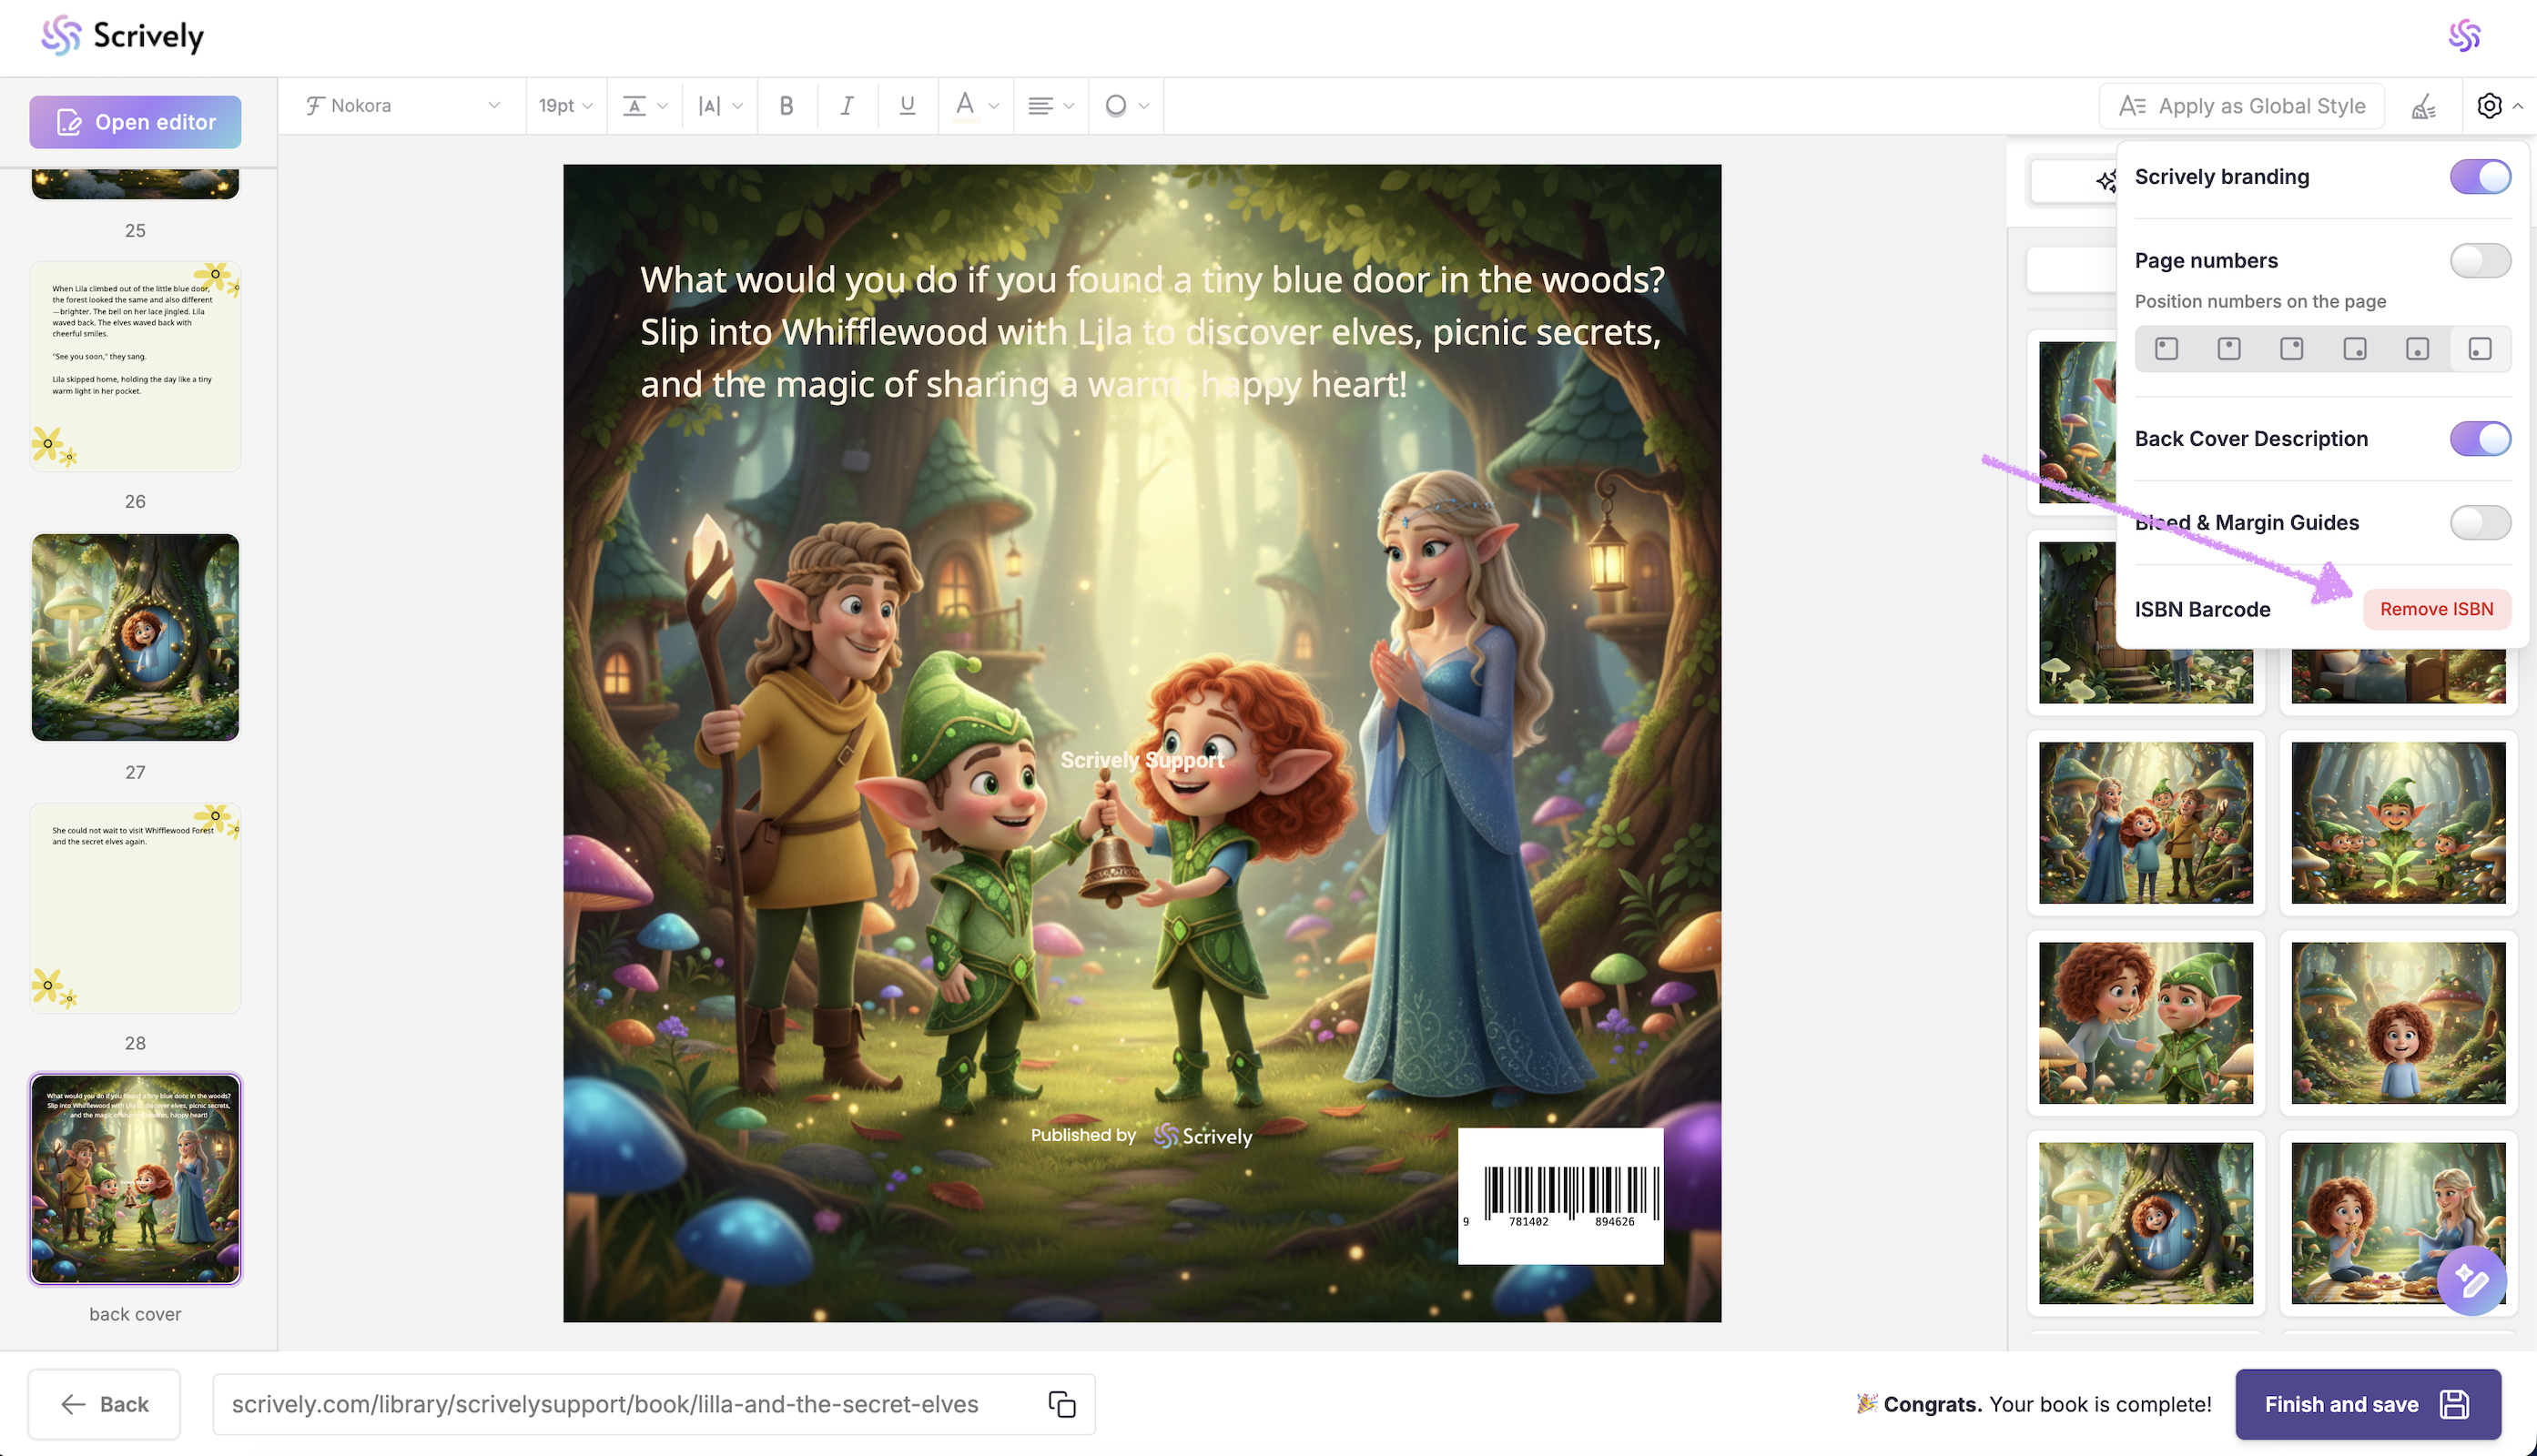
Task: Open the settings gear menu
Action: (2489, 106)
